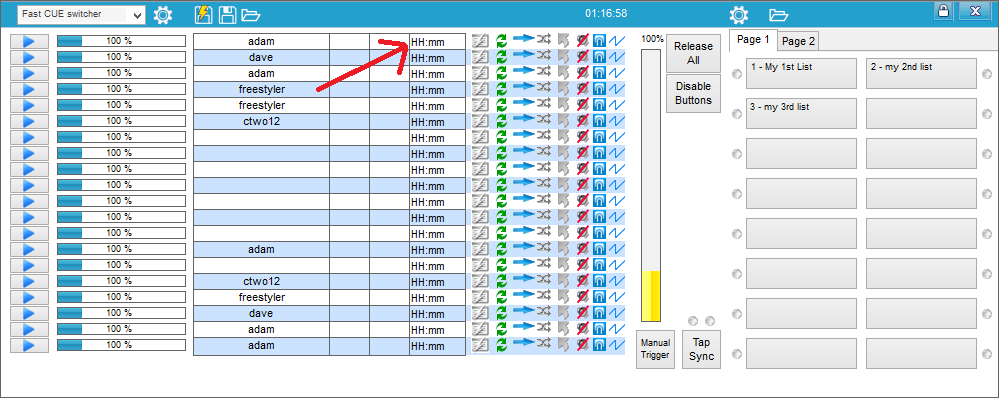Play the upper dave row cue

click(29, 57)
